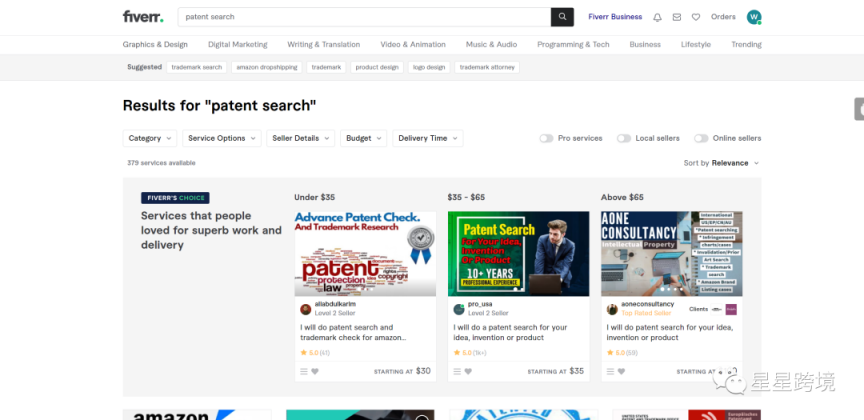Click the $35 starting price

(576, 371)
